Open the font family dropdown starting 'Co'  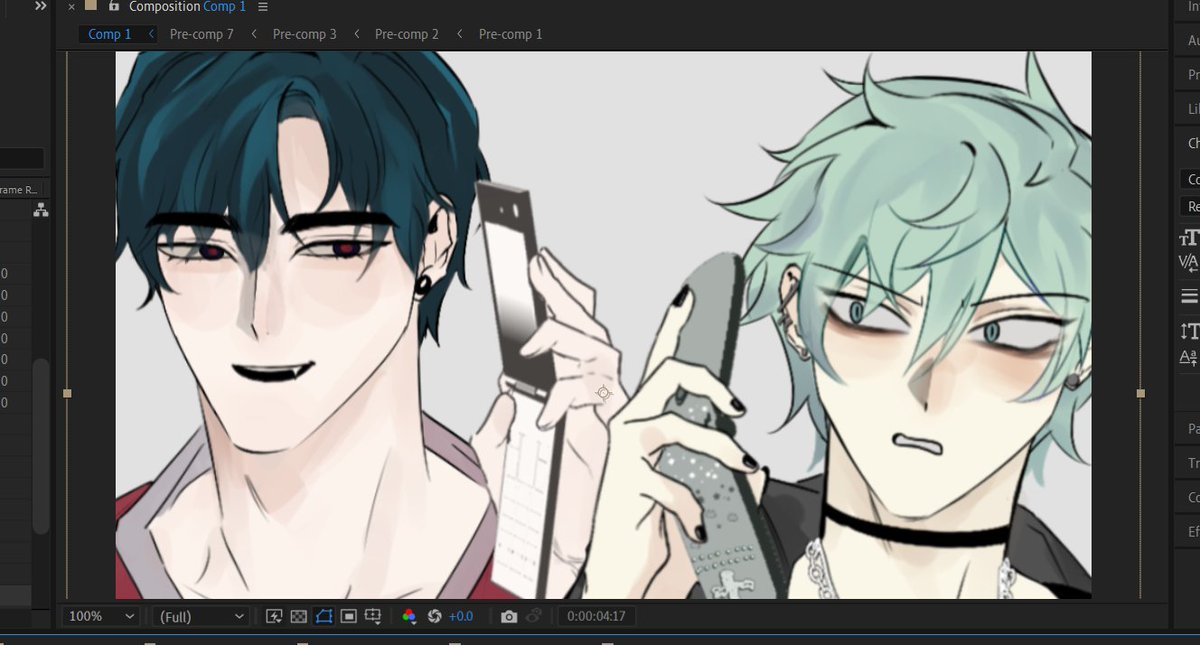click(1190, 180)
